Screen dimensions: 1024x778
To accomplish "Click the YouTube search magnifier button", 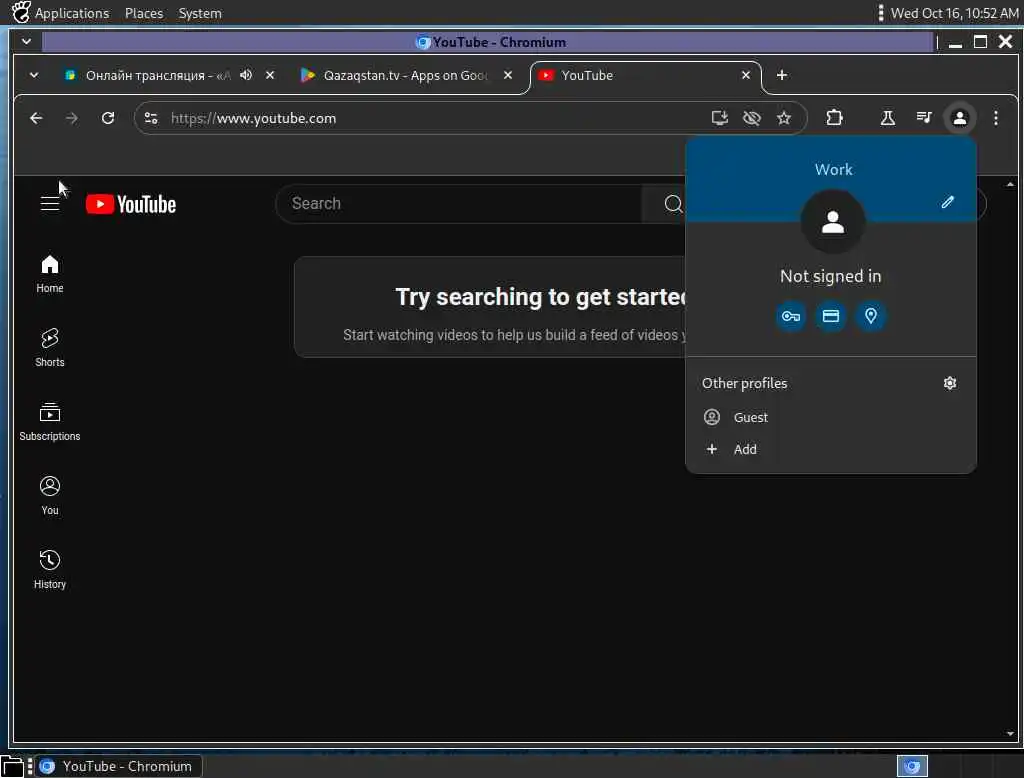I will pos(673,204).
